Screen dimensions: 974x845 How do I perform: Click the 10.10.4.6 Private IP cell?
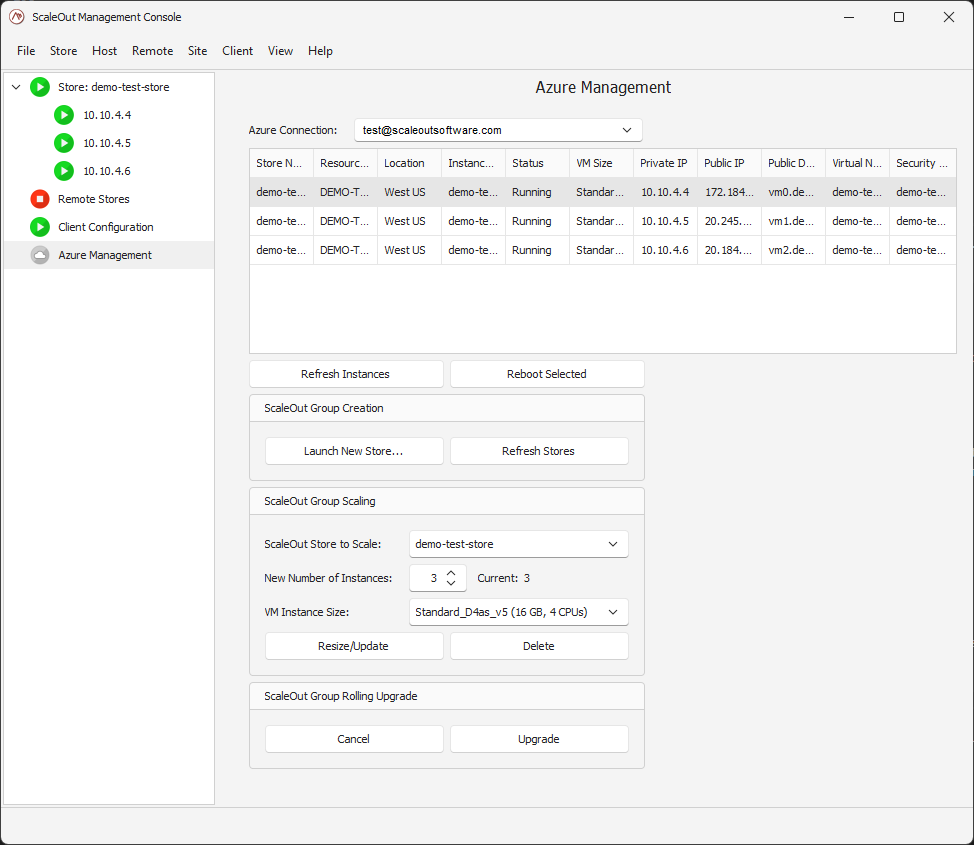pos(665,250)
